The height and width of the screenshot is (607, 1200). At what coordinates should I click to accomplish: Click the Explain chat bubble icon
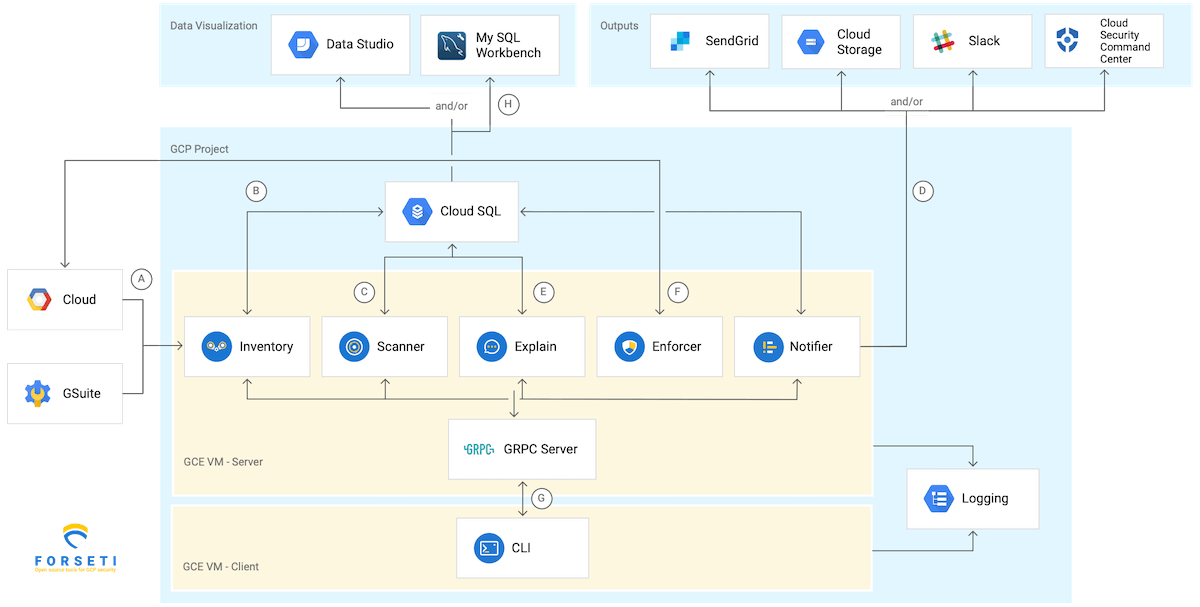click(x=491, y=346)
